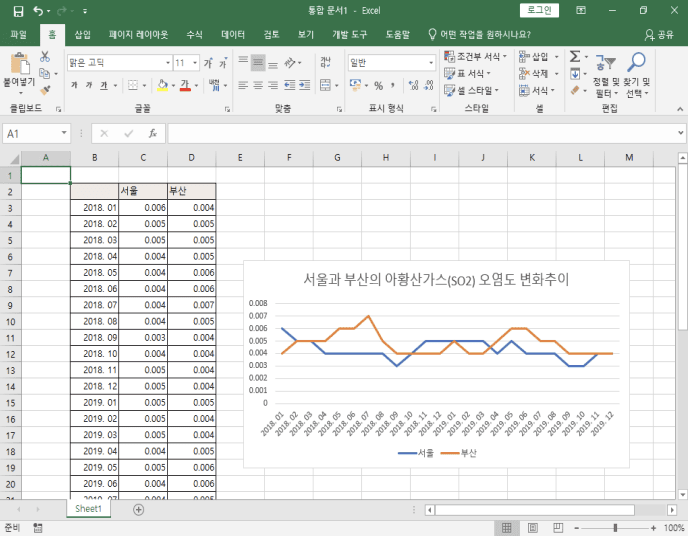Add a new sheet with plus button
The width and height of the screenshot is (688, 536).
point(138,509)
